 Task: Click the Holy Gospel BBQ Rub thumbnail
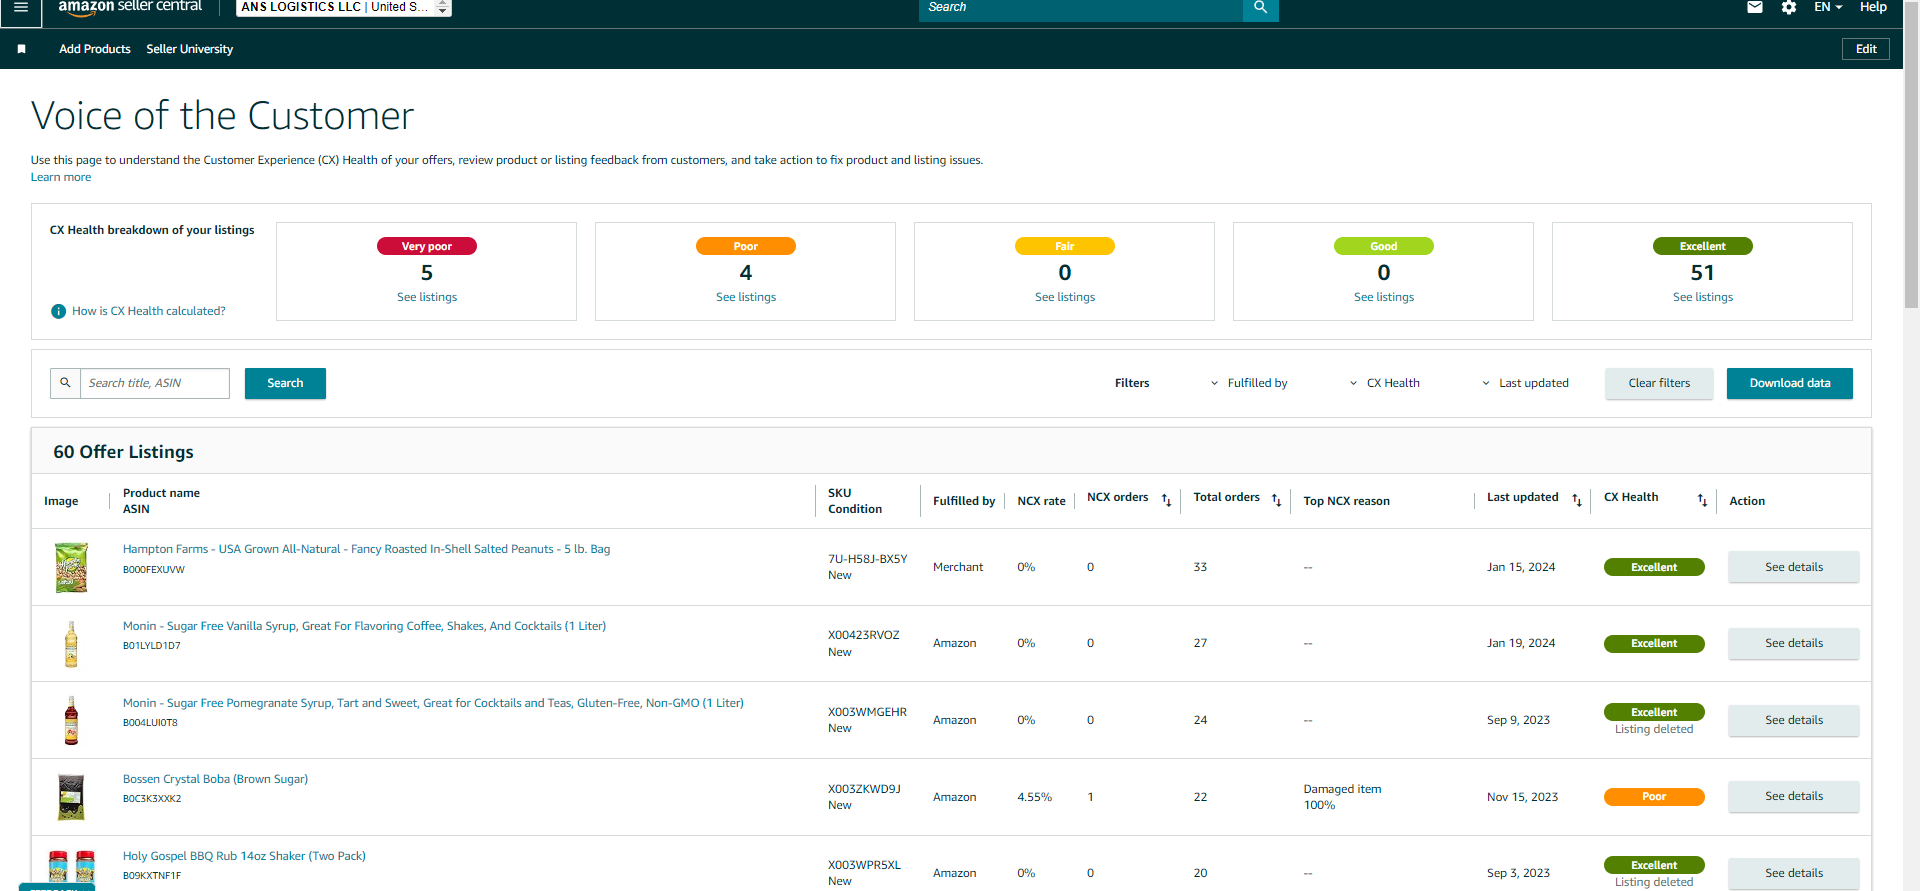coord(71,867)
